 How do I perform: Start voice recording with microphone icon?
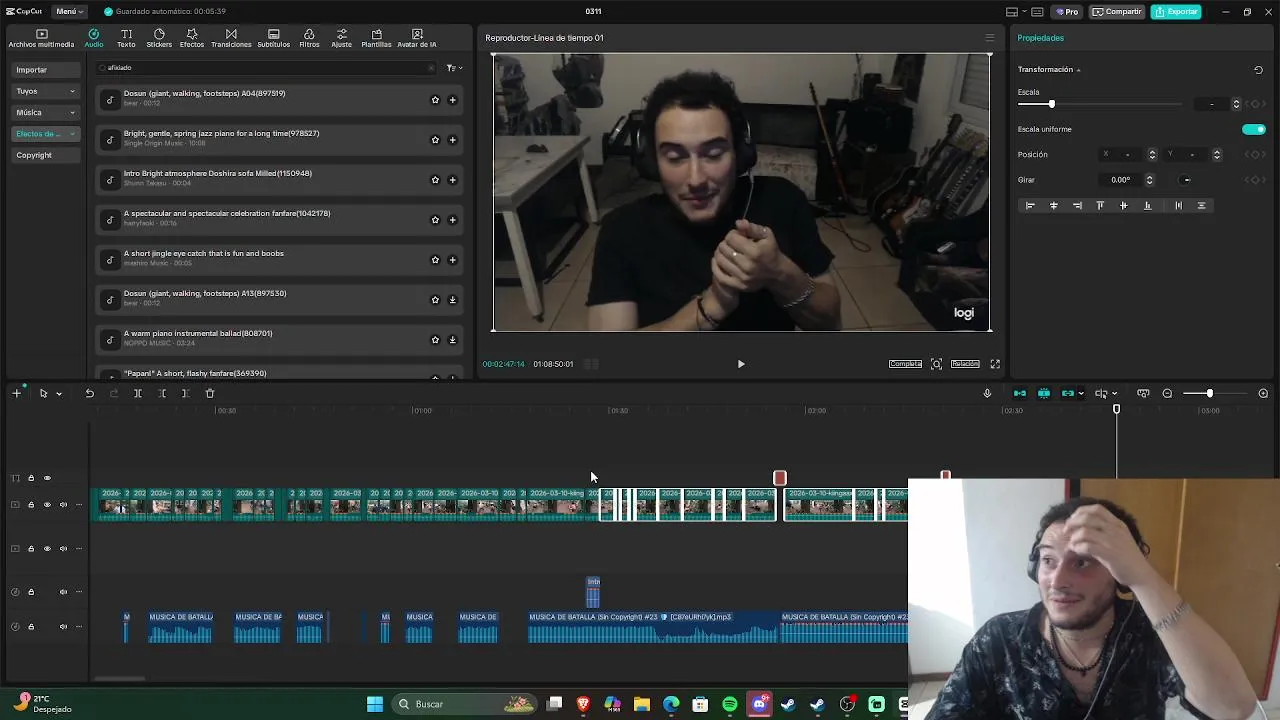987,394
